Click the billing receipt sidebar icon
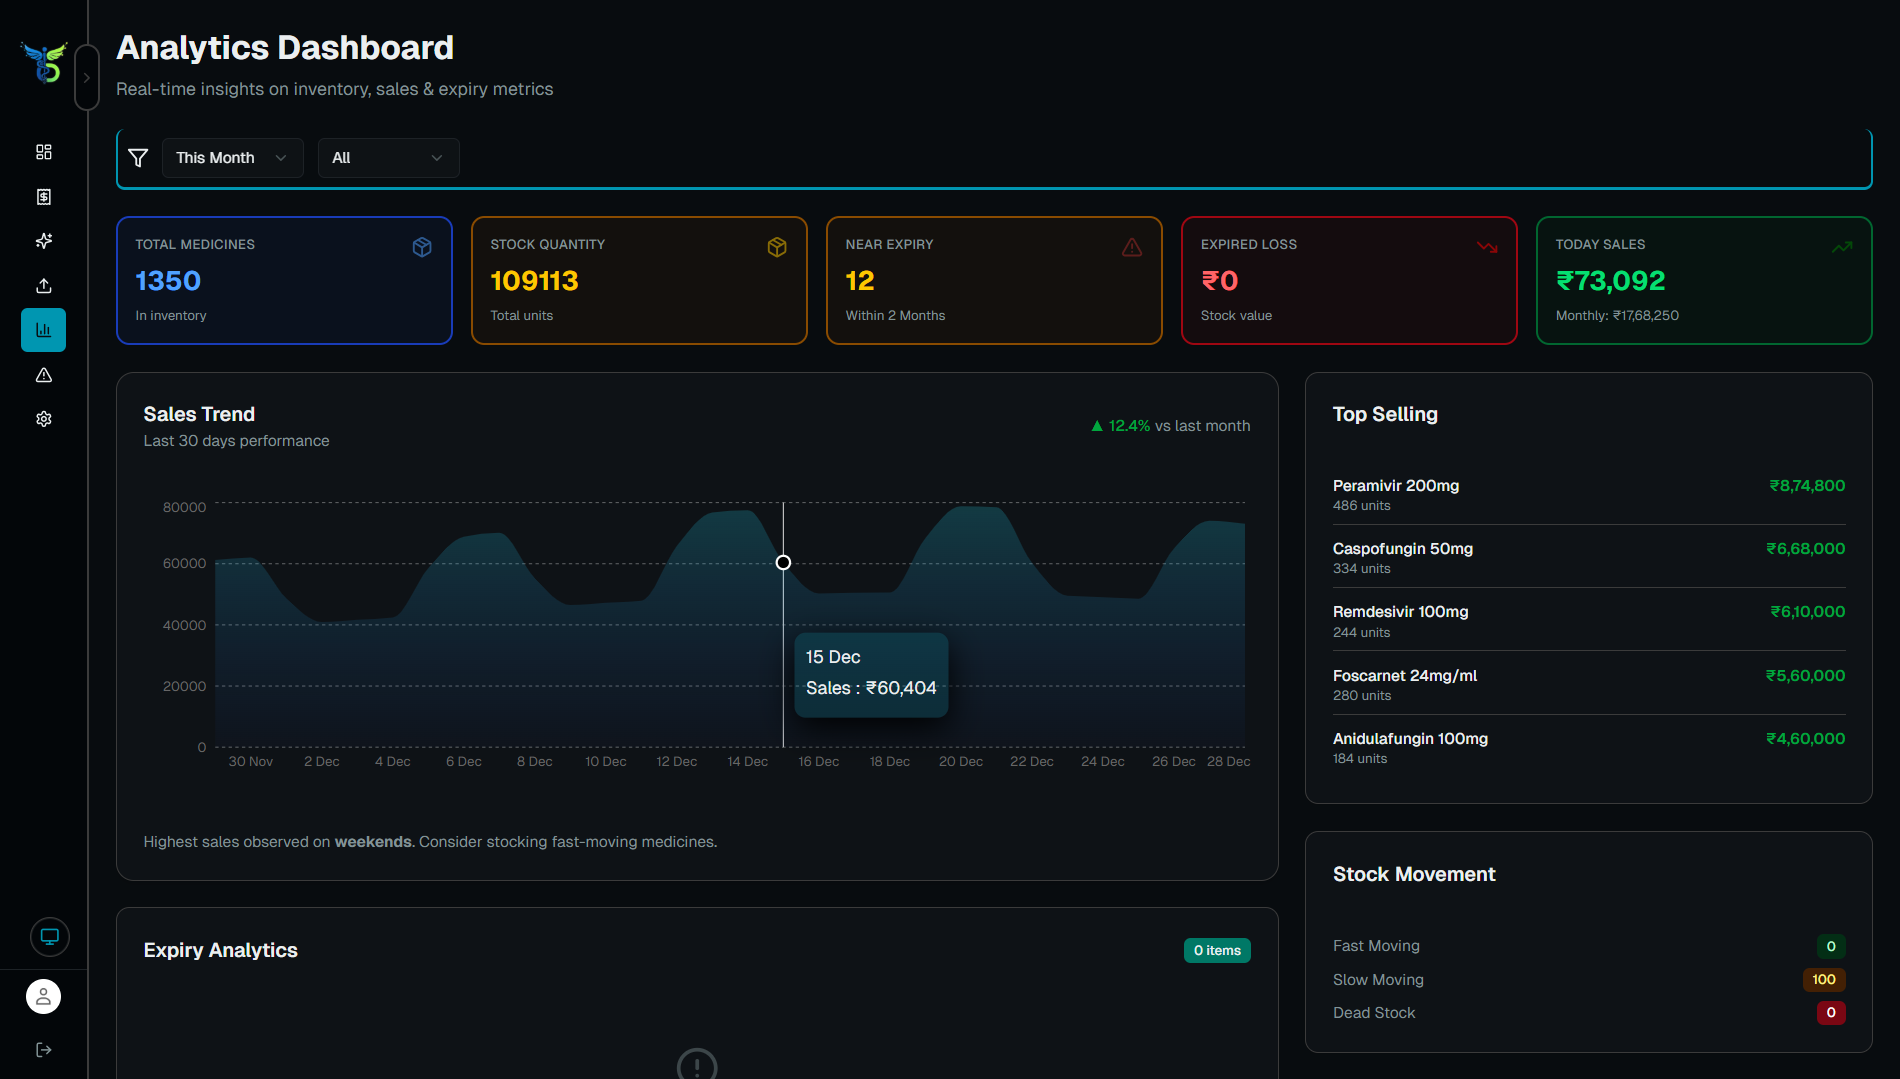The width and height of the screenshot is (1900, 1079). (x=44, y=197)
